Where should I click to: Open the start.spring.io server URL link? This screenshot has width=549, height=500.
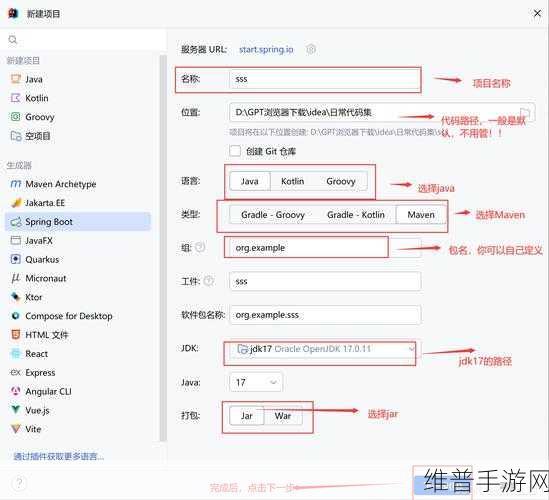pyautogui.click(x=266, y=49)
